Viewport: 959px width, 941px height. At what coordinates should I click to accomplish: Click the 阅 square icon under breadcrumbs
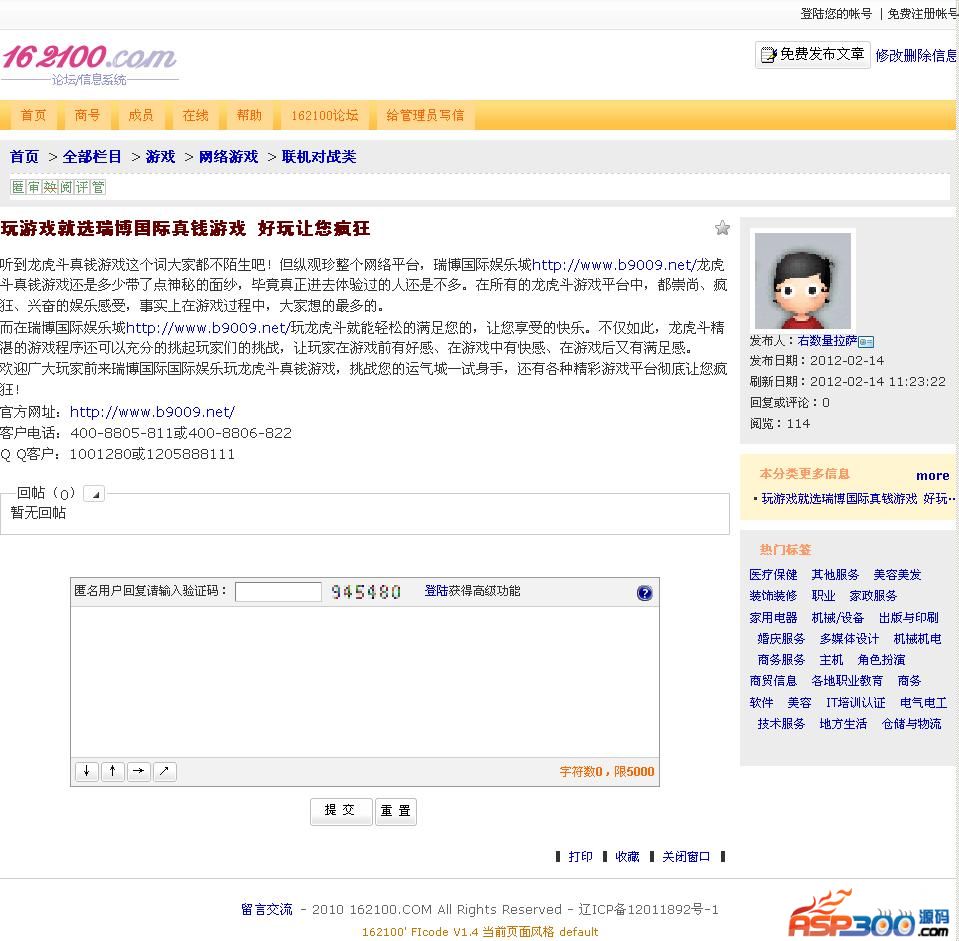click(x=66, y=187)
